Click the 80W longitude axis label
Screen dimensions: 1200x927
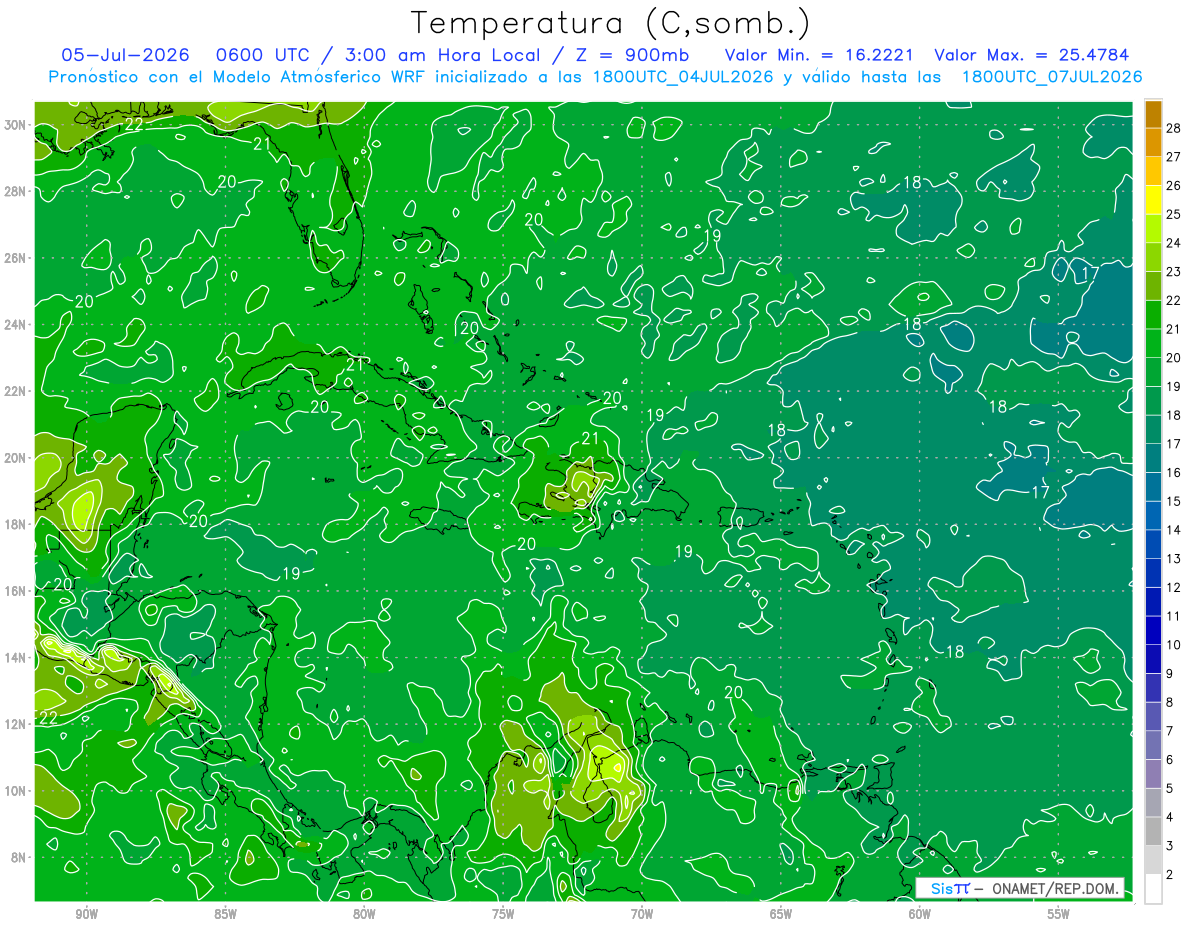tap(364, 914)
